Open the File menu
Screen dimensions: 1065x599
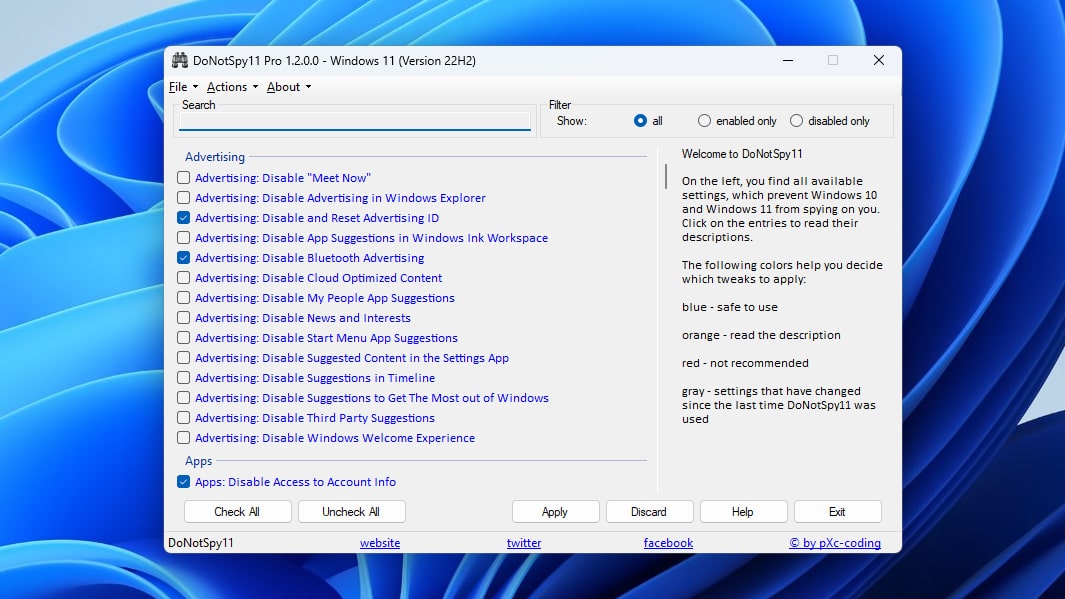click(181, 87)
